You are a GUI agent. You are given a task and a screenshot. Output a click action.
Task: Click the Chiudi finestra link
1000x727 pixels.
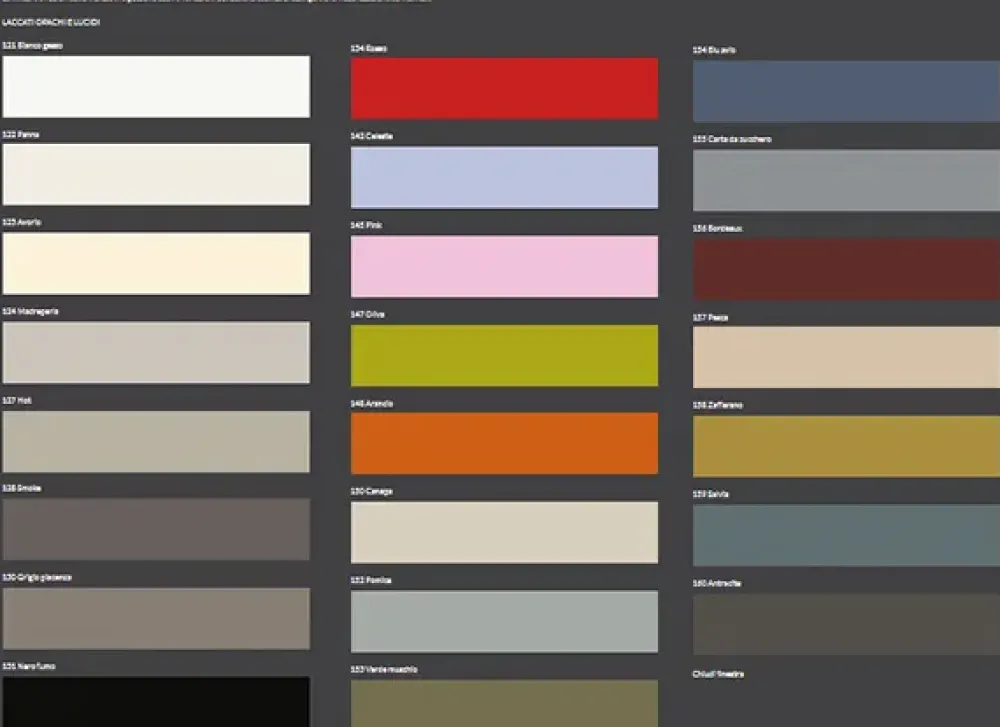coord(718,674)
